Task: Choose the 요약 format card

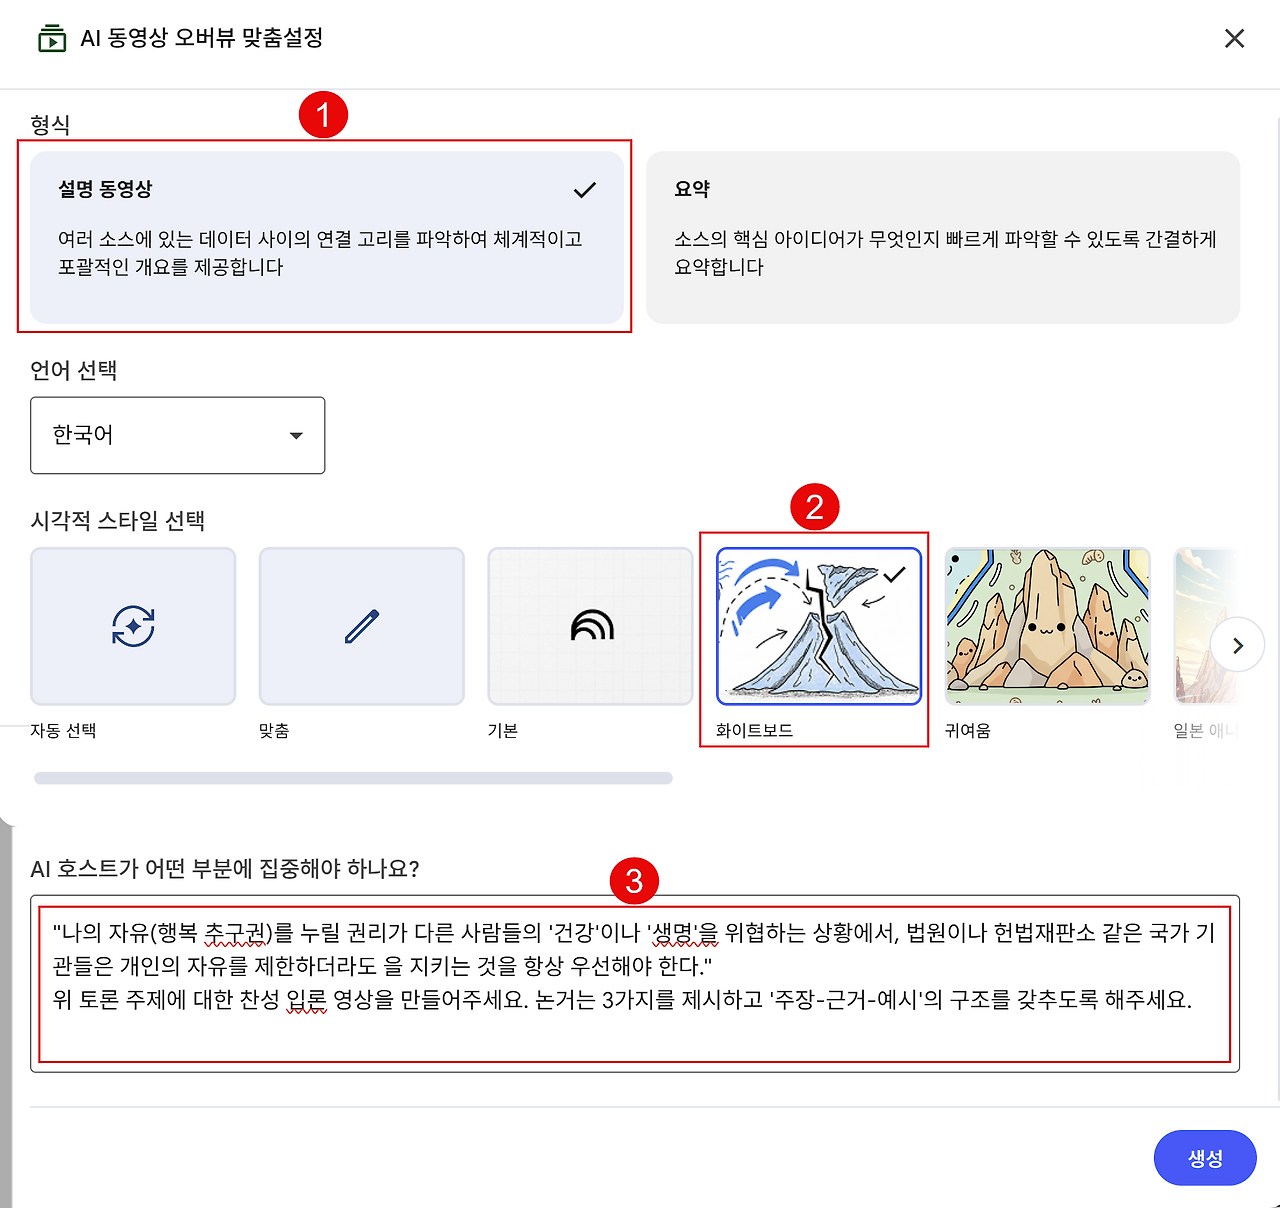Action: point(943,237)
